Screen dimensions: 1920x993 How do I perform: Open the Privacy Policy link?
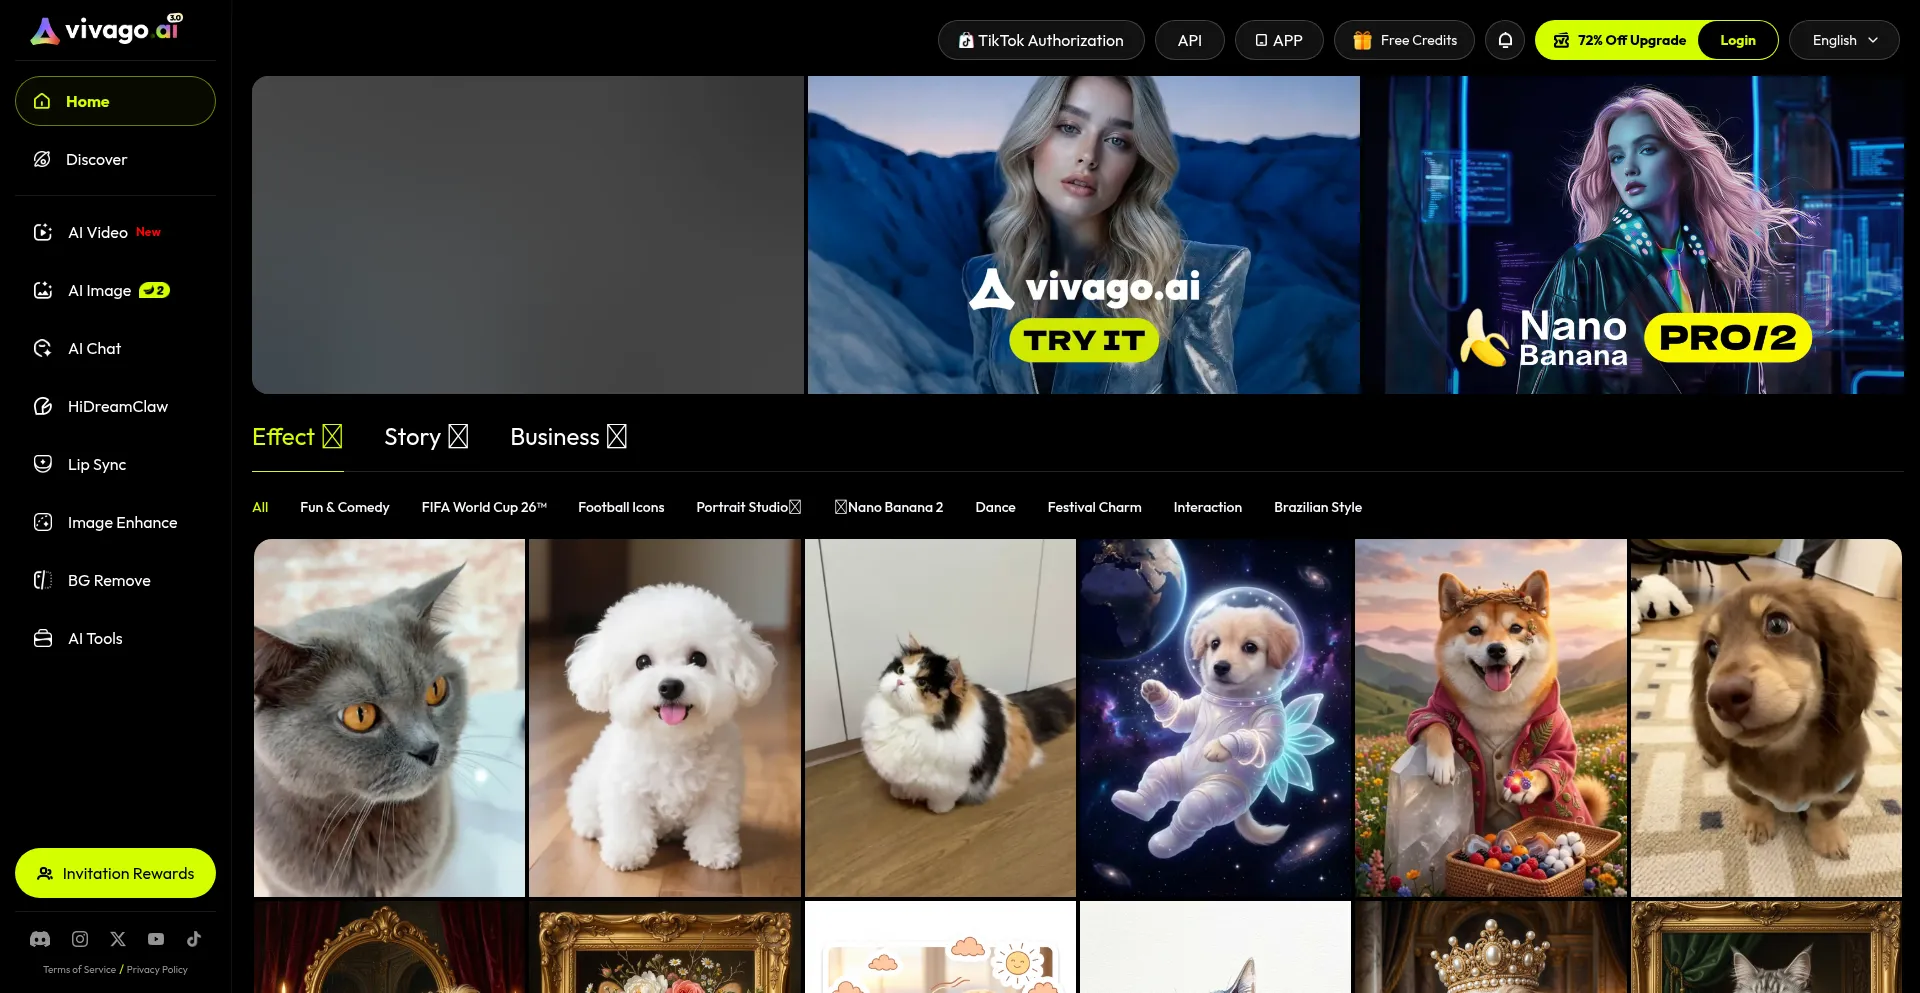coord(157,969)
